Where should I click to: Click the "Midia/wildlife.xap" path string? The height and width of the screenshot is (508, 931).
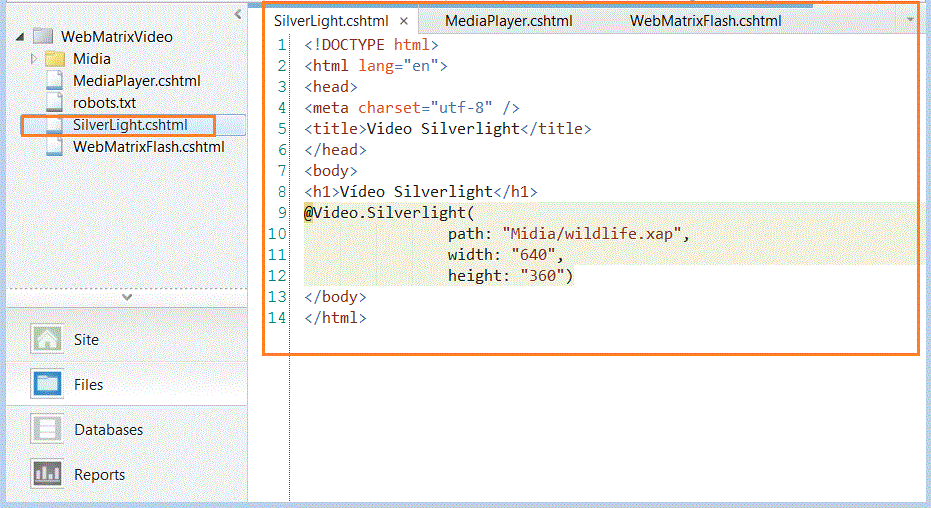[592, 234]
